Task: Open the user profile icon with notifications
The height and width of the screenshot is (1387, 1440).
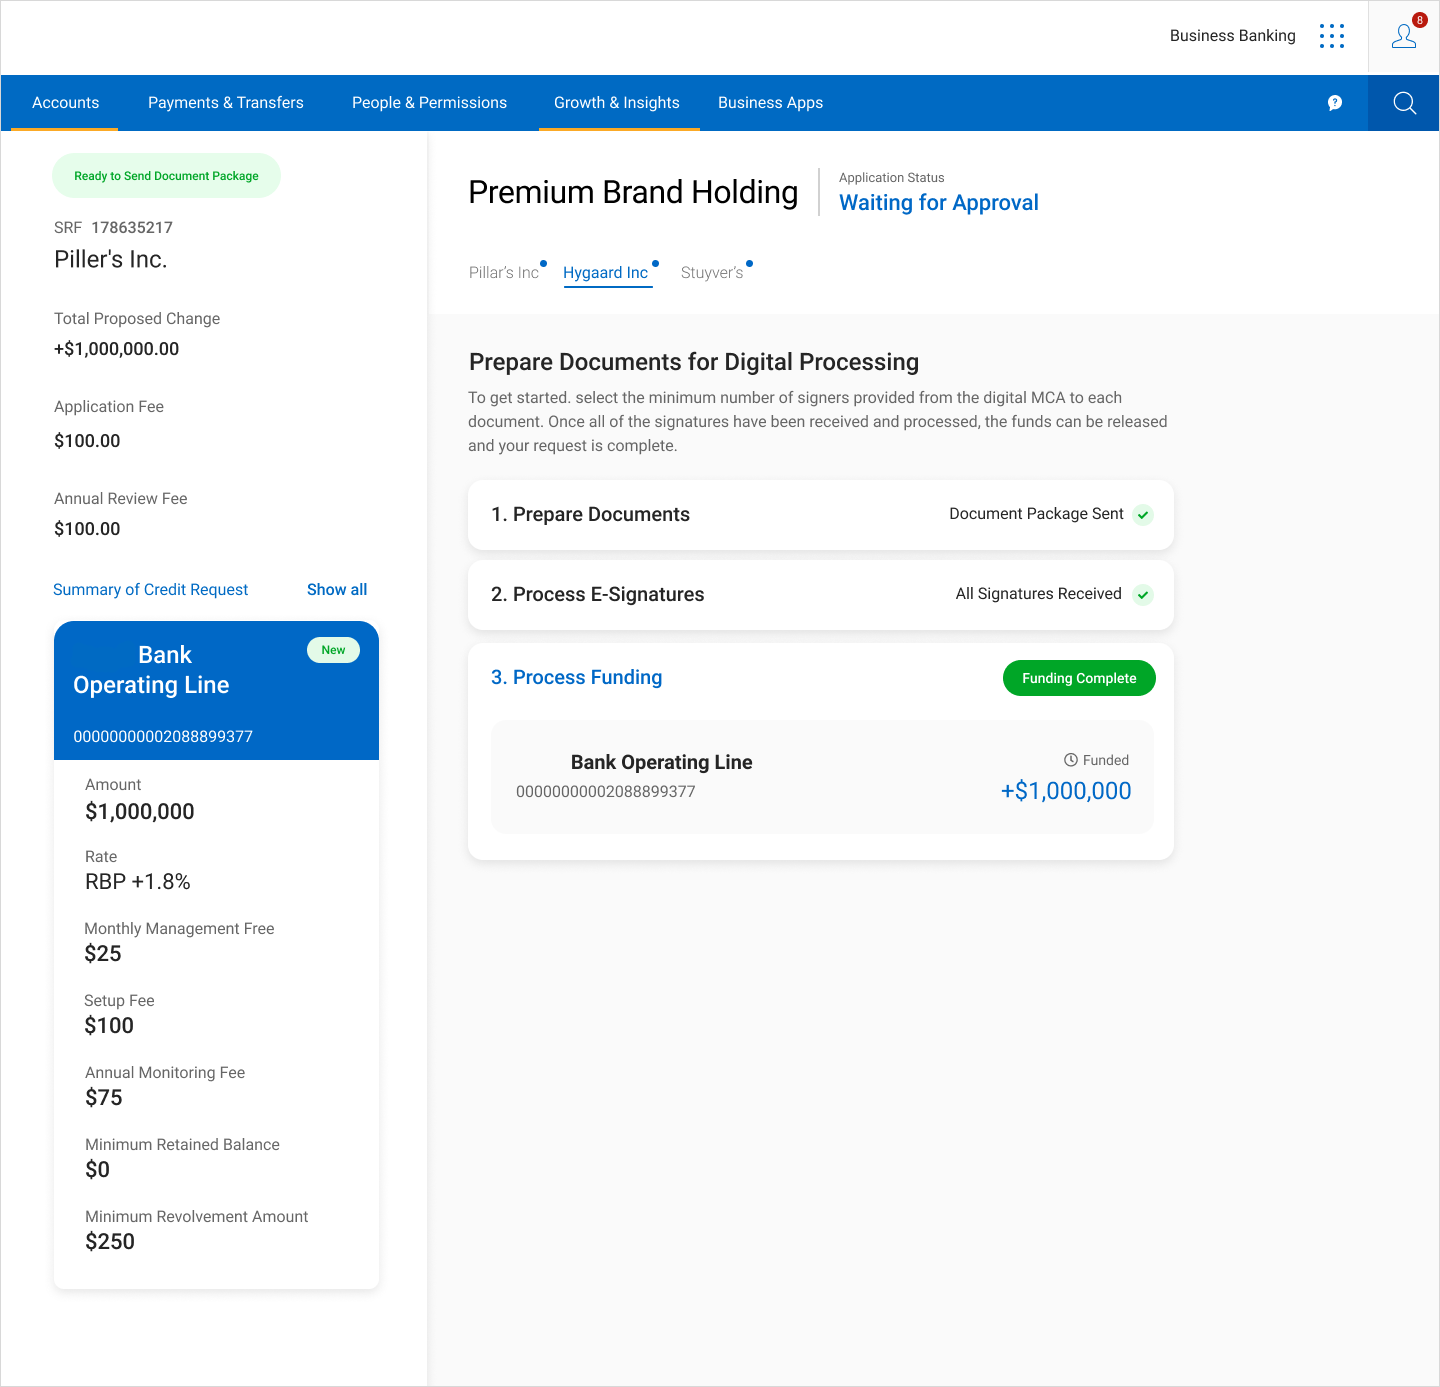Action: [1404, 36]
